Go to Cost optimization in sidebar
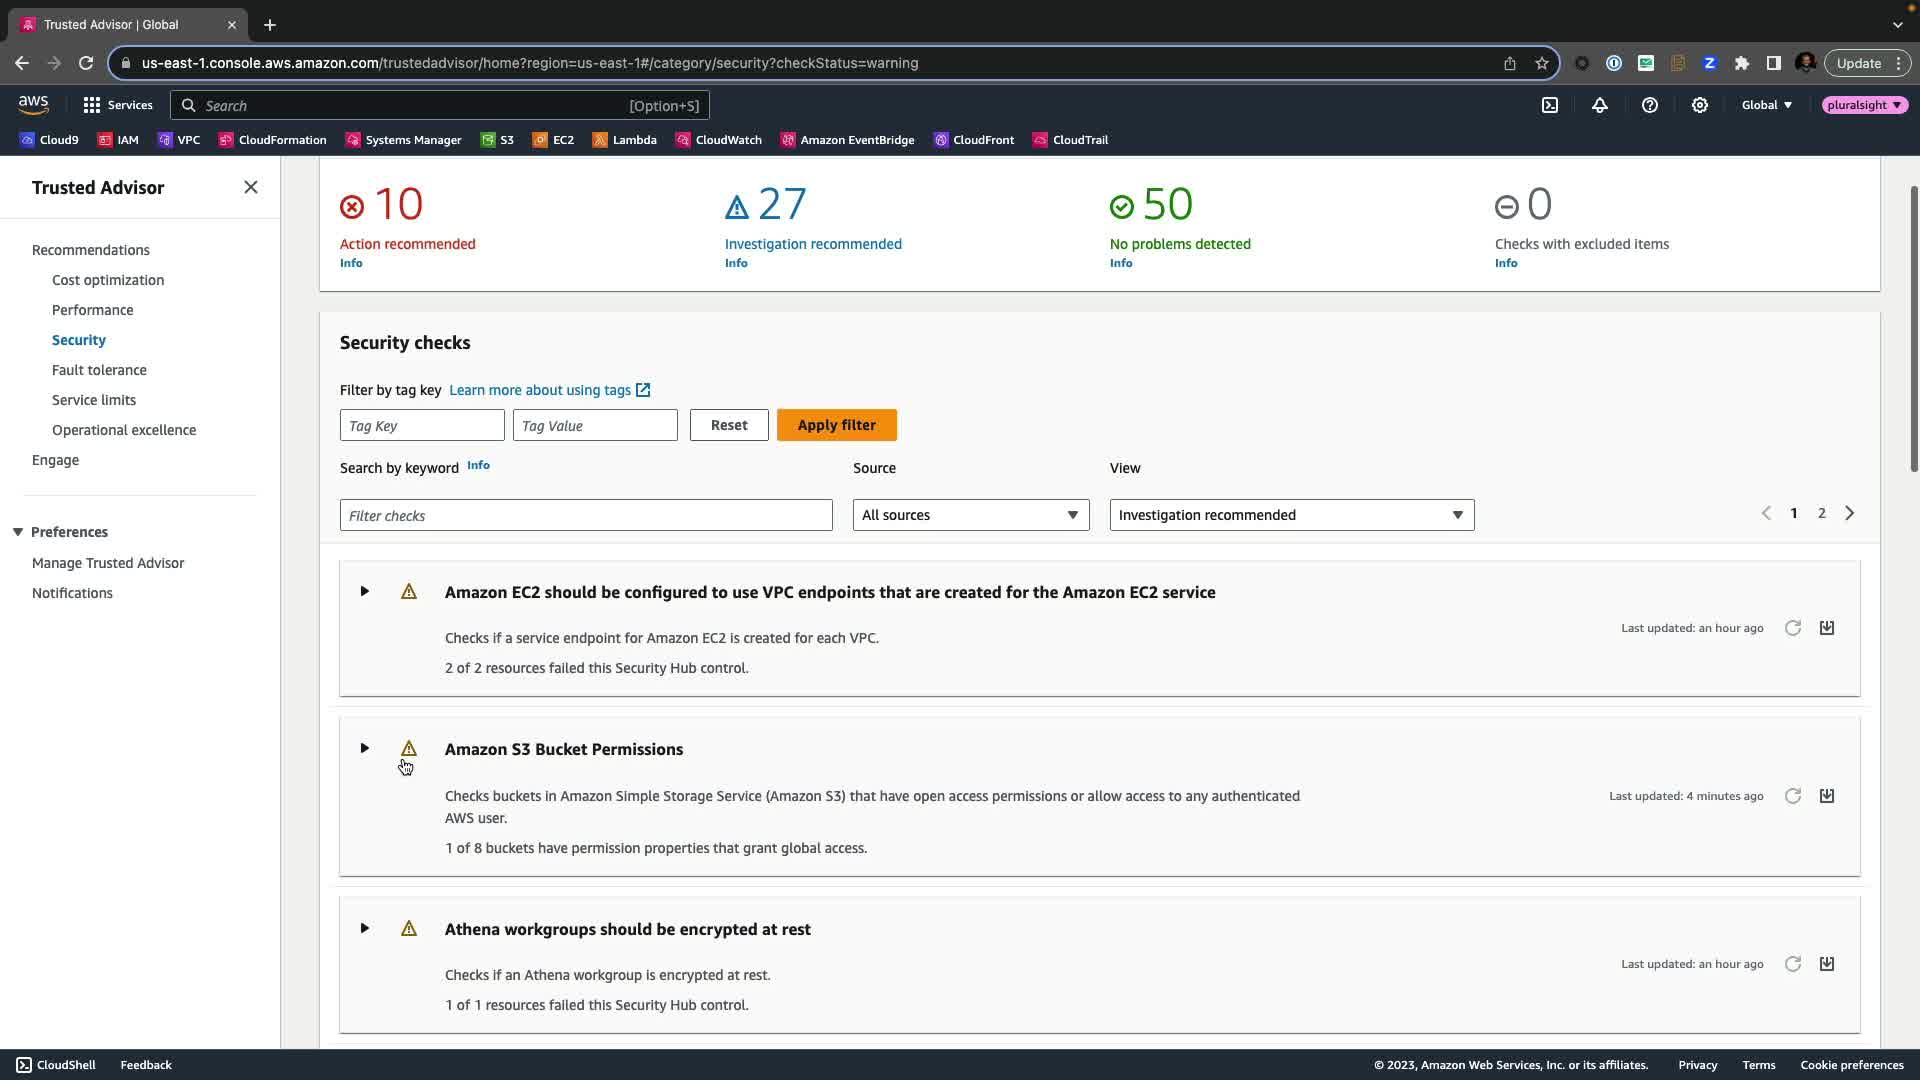 coord(108,280)
